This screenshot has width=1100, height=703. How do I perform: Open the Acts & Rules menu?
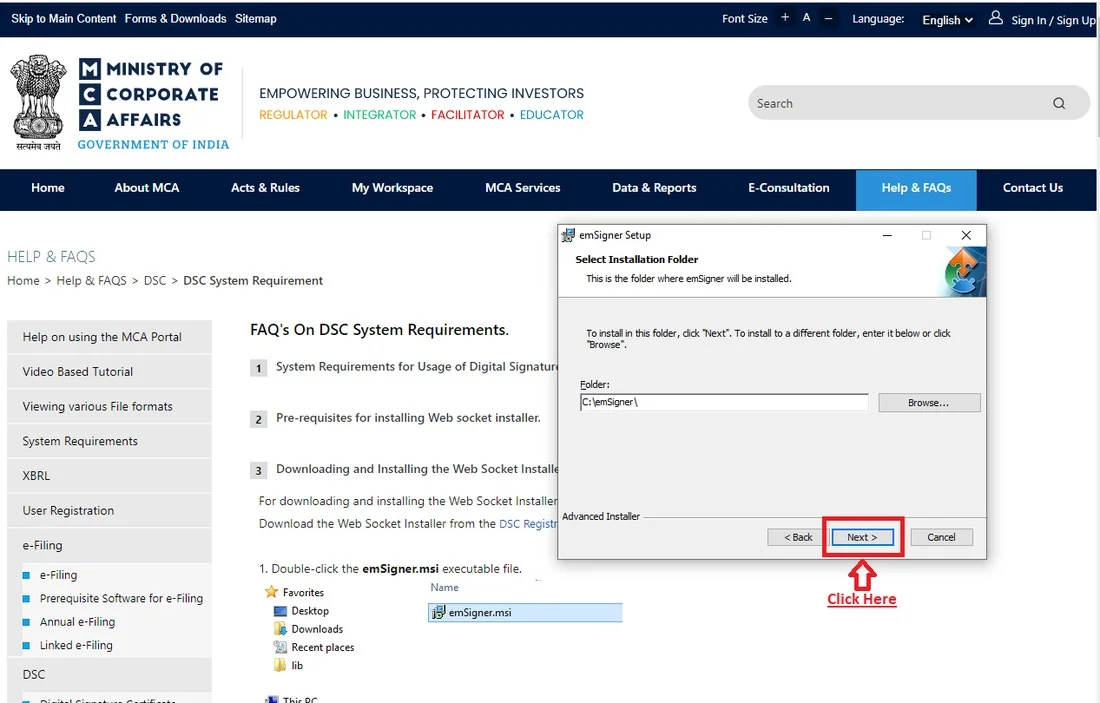coord(265,188)
